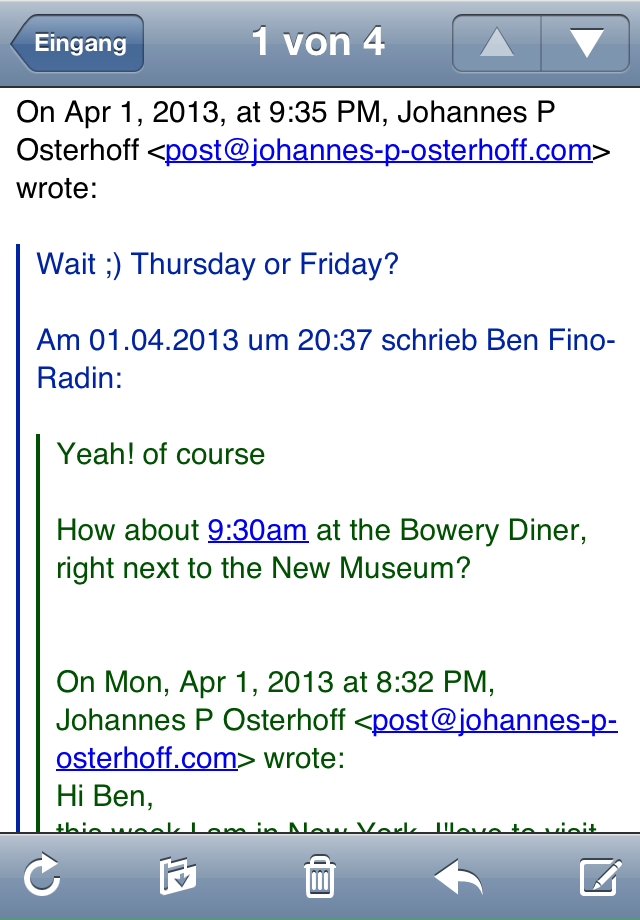Screen dimensions: 640x920
Task: Go to previous message with the up arrow
Action: coord(496,43)
